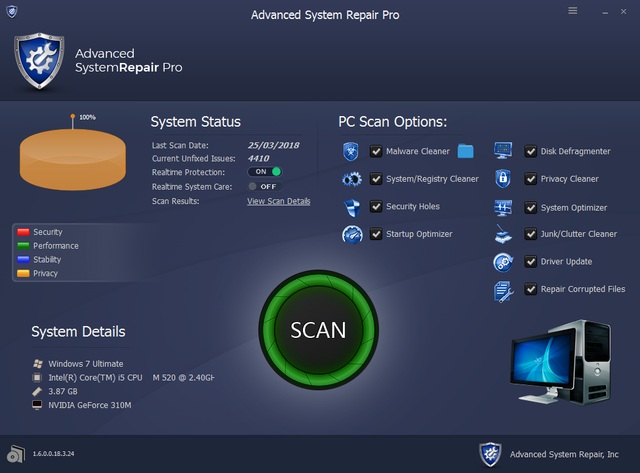Click the Repair Corrupted Files document icon
Image resolution: width=640 pixels, height=473 pixels.
[x=503, y=290]
